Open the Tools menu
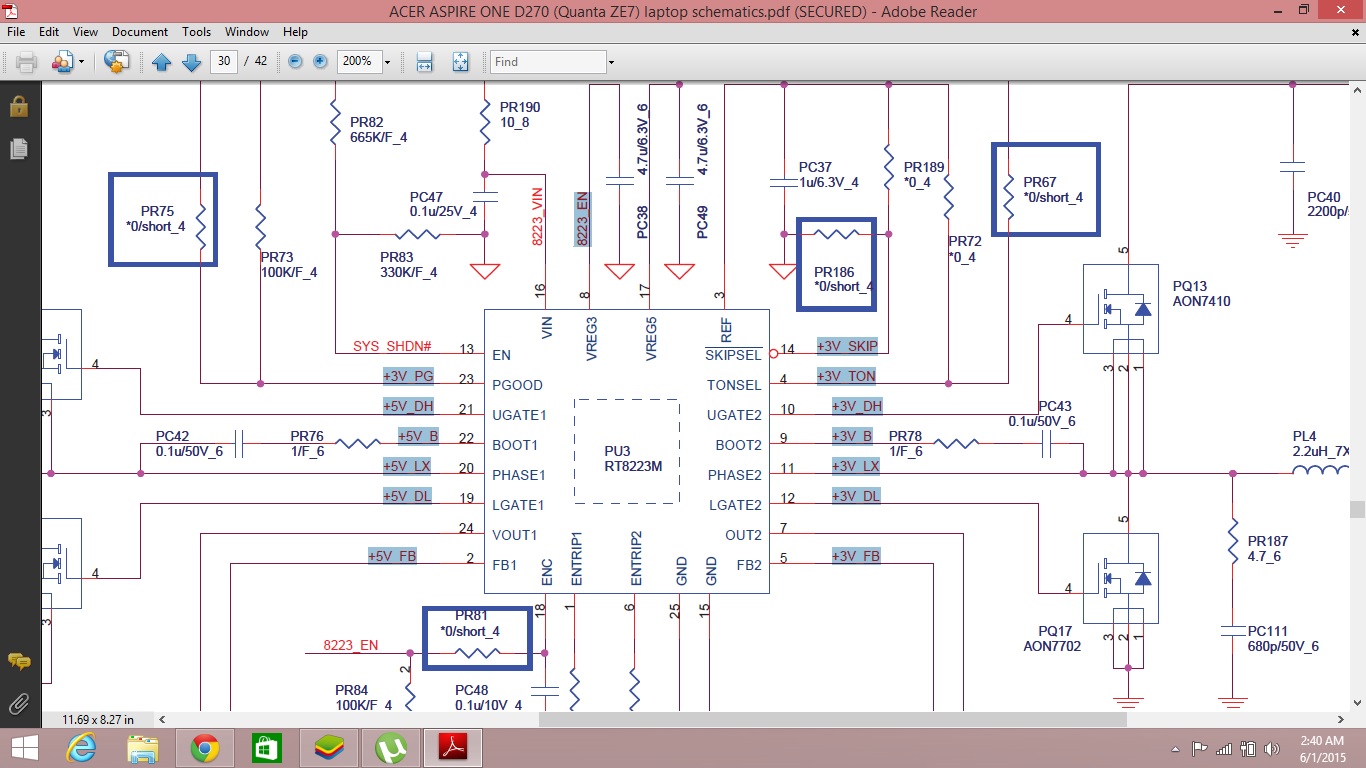 (196, 32)
